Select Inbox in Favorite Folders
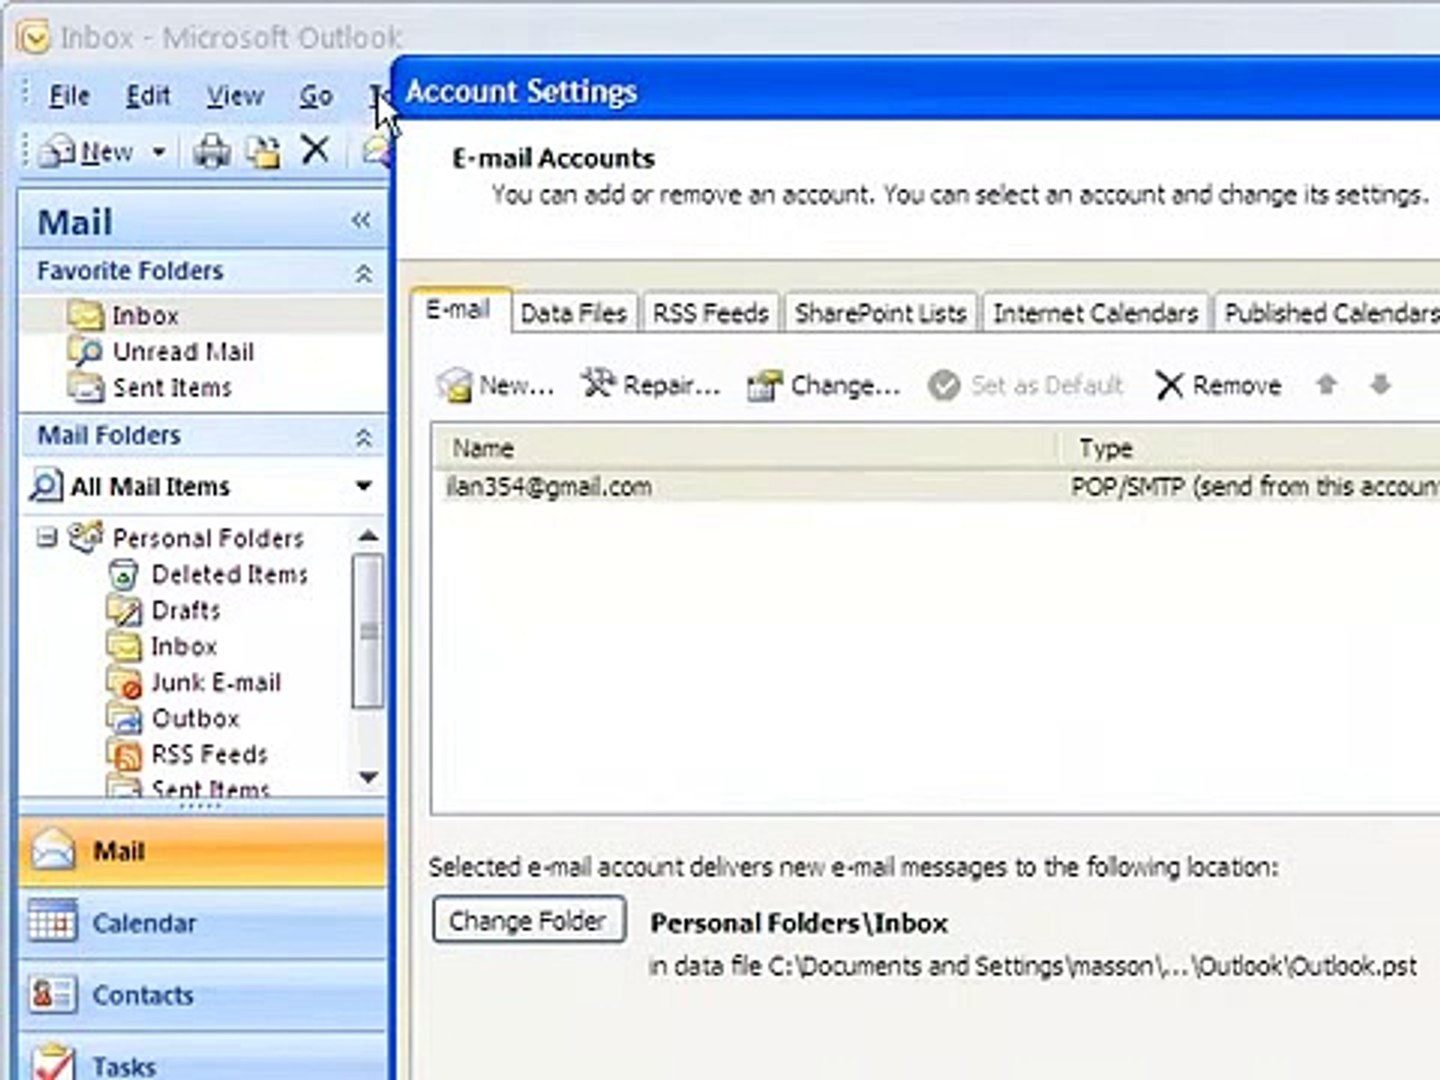Viewport: 1440px width, 1080px height. pyautogui.click(x=204, y=315)
